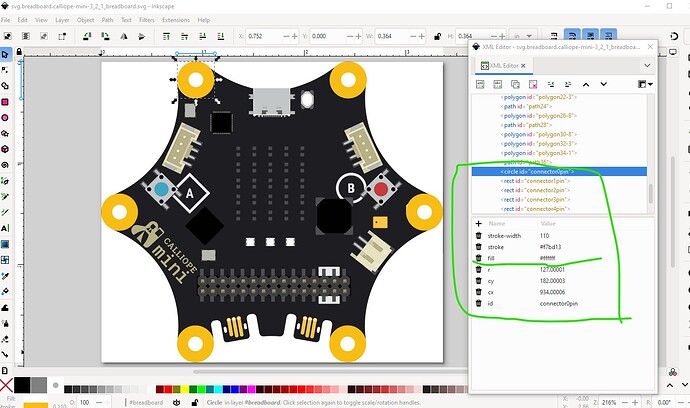Click New element node icon in XML Editor
Image resolution: width=690 pixels, height=408 pixels.
click(x=480, y=84)
